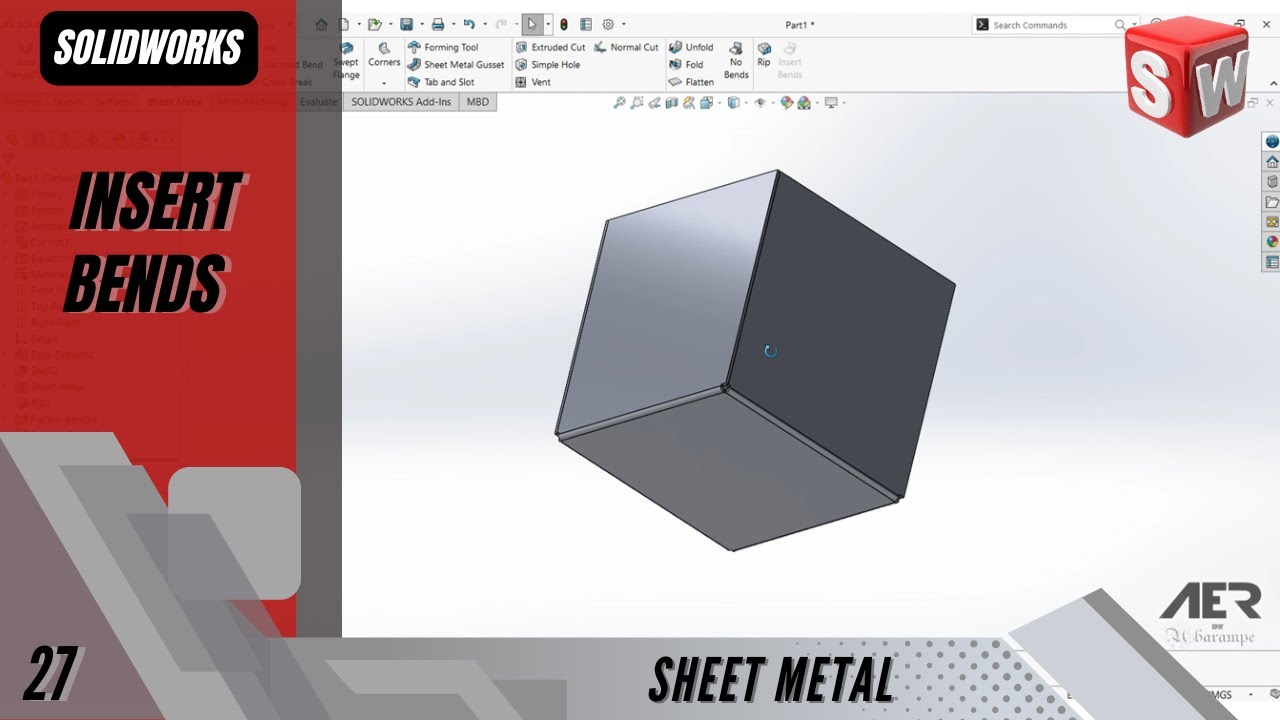Activate the Select arrow tool
Viewport: 1280px width, 720px height.
[x=533, y=24]
